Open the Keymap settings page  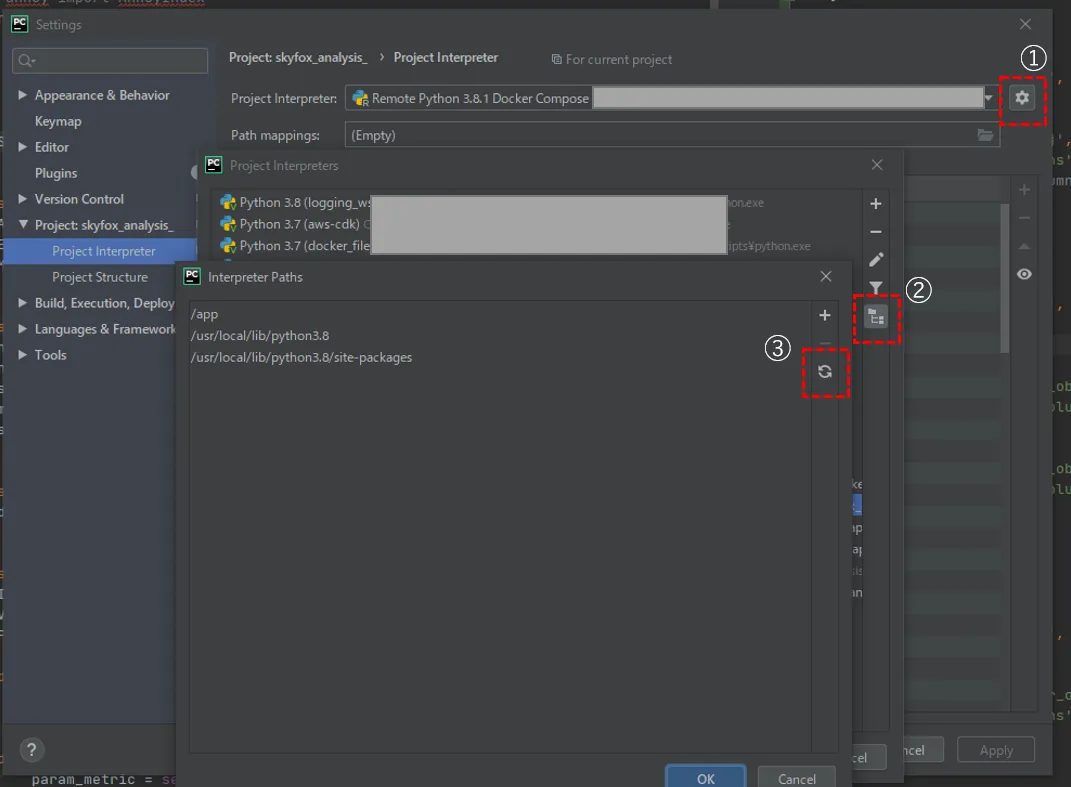click(x=58, y=121)
